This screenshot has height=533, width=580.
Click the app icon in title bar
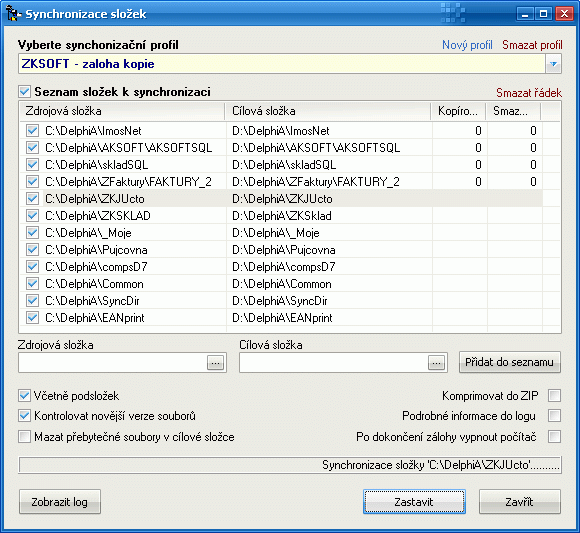13,13
